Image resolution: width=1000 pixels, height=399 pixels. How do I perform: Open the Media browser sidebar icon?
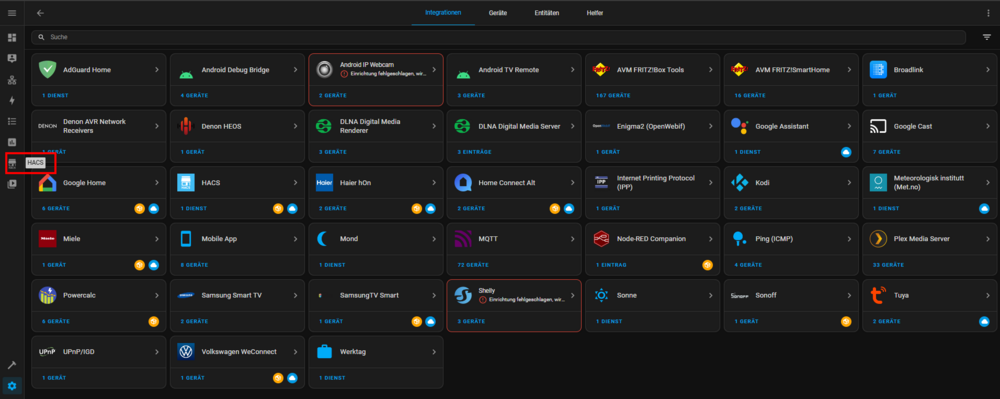11,184
